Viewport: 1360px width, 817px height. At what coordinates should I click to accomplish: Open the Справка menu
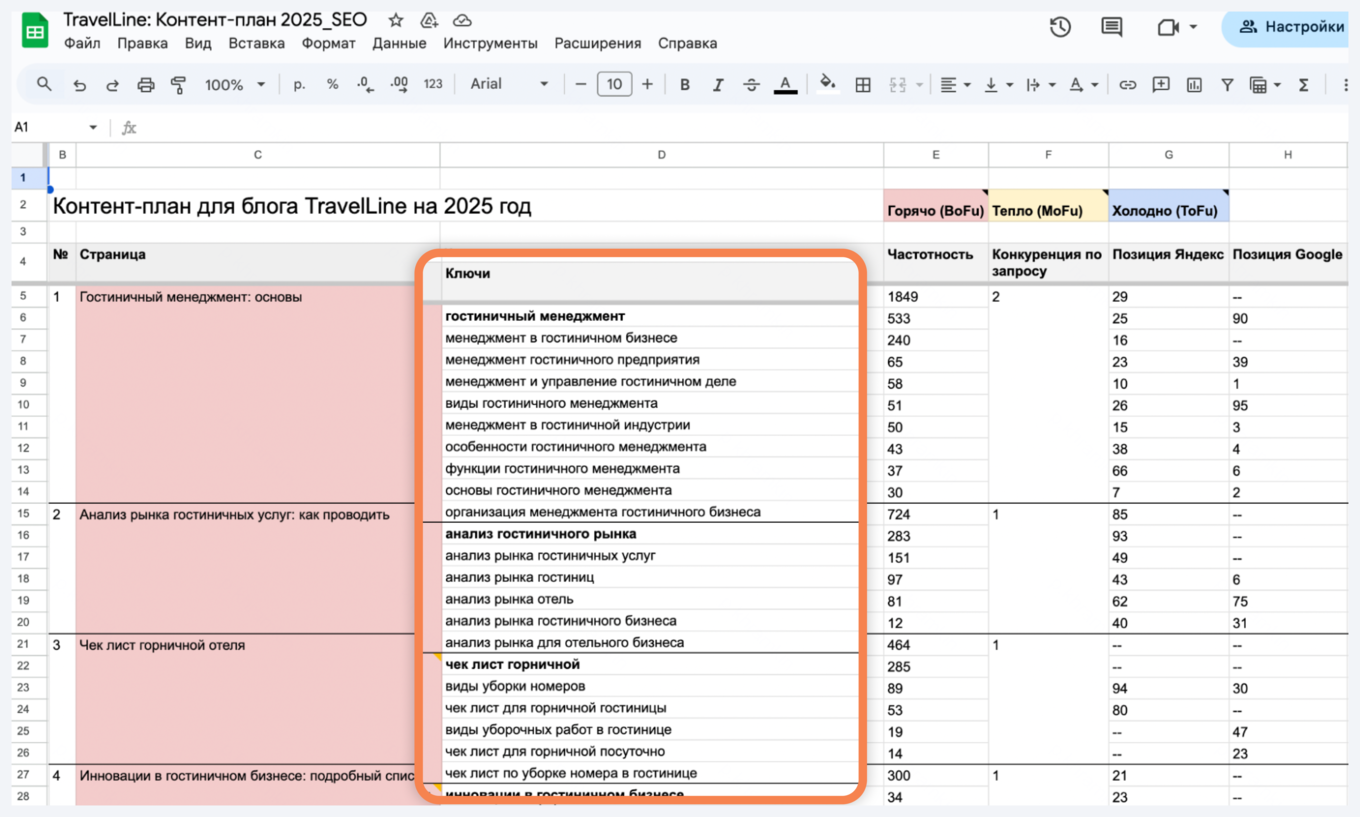(687, 43)
